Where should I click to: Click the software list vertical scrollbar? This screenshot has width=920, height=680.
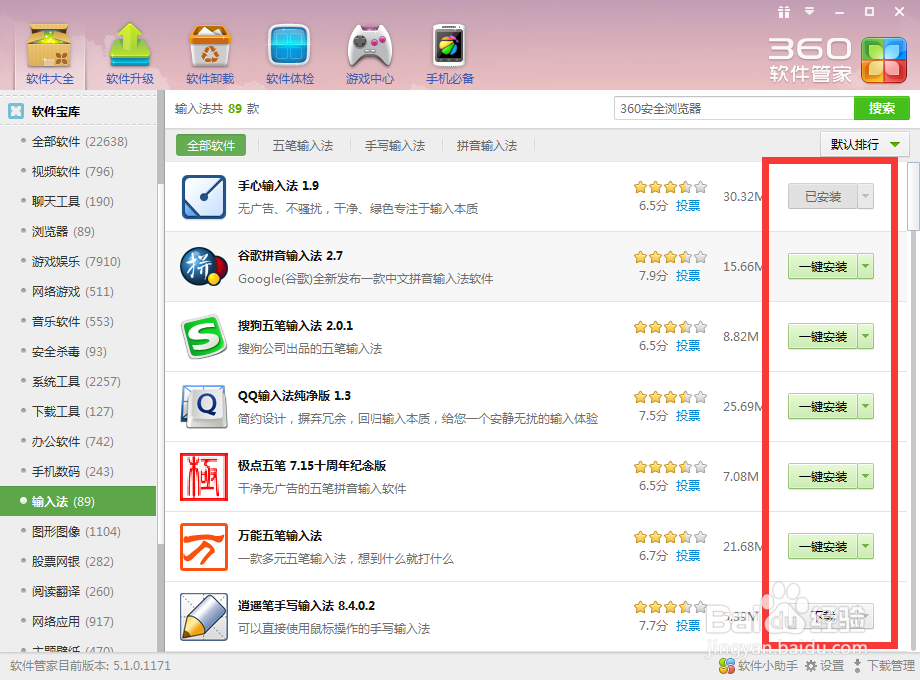[x=913, y=196]
